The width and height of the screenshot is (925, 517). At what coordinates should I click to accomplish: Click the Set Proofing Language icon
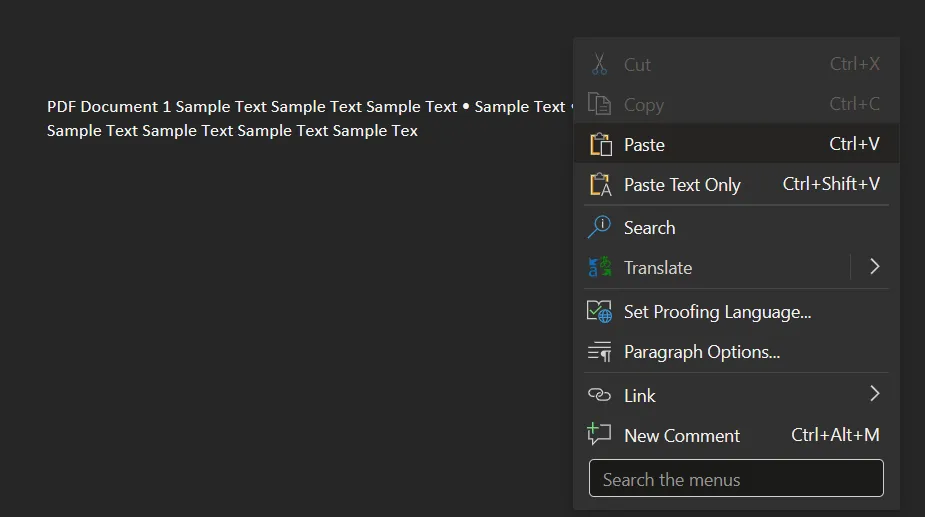coord(600,312)
